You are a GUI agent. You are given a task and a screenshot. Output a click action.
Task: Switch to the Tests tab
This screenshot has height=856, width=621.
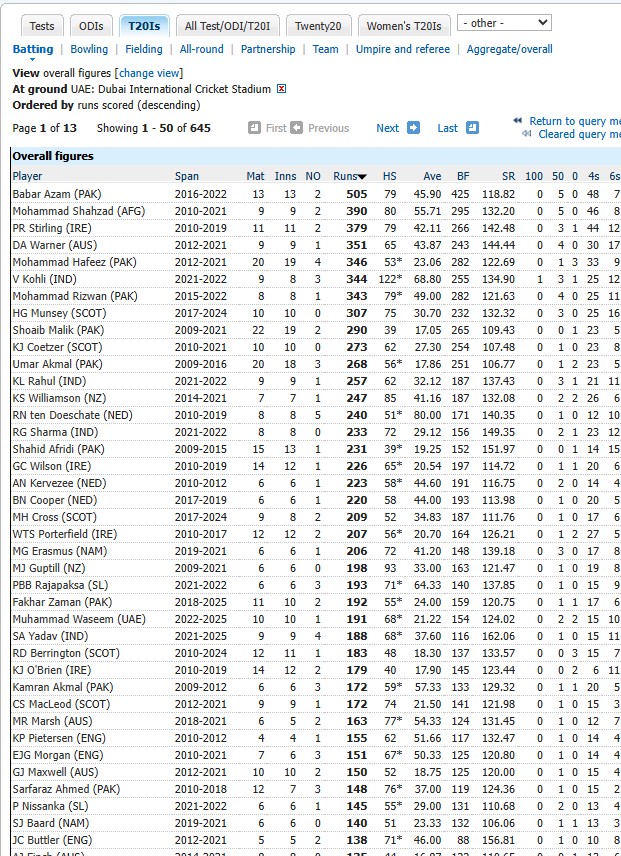tap(42, 26)
